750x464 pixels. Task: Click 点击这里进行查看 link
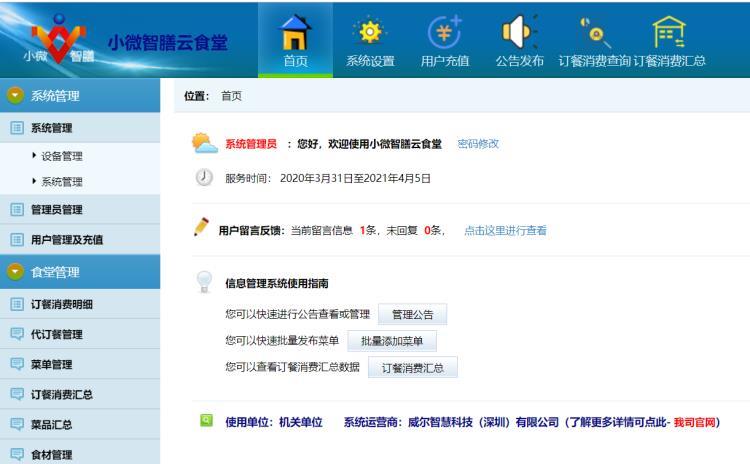[505, 231]
